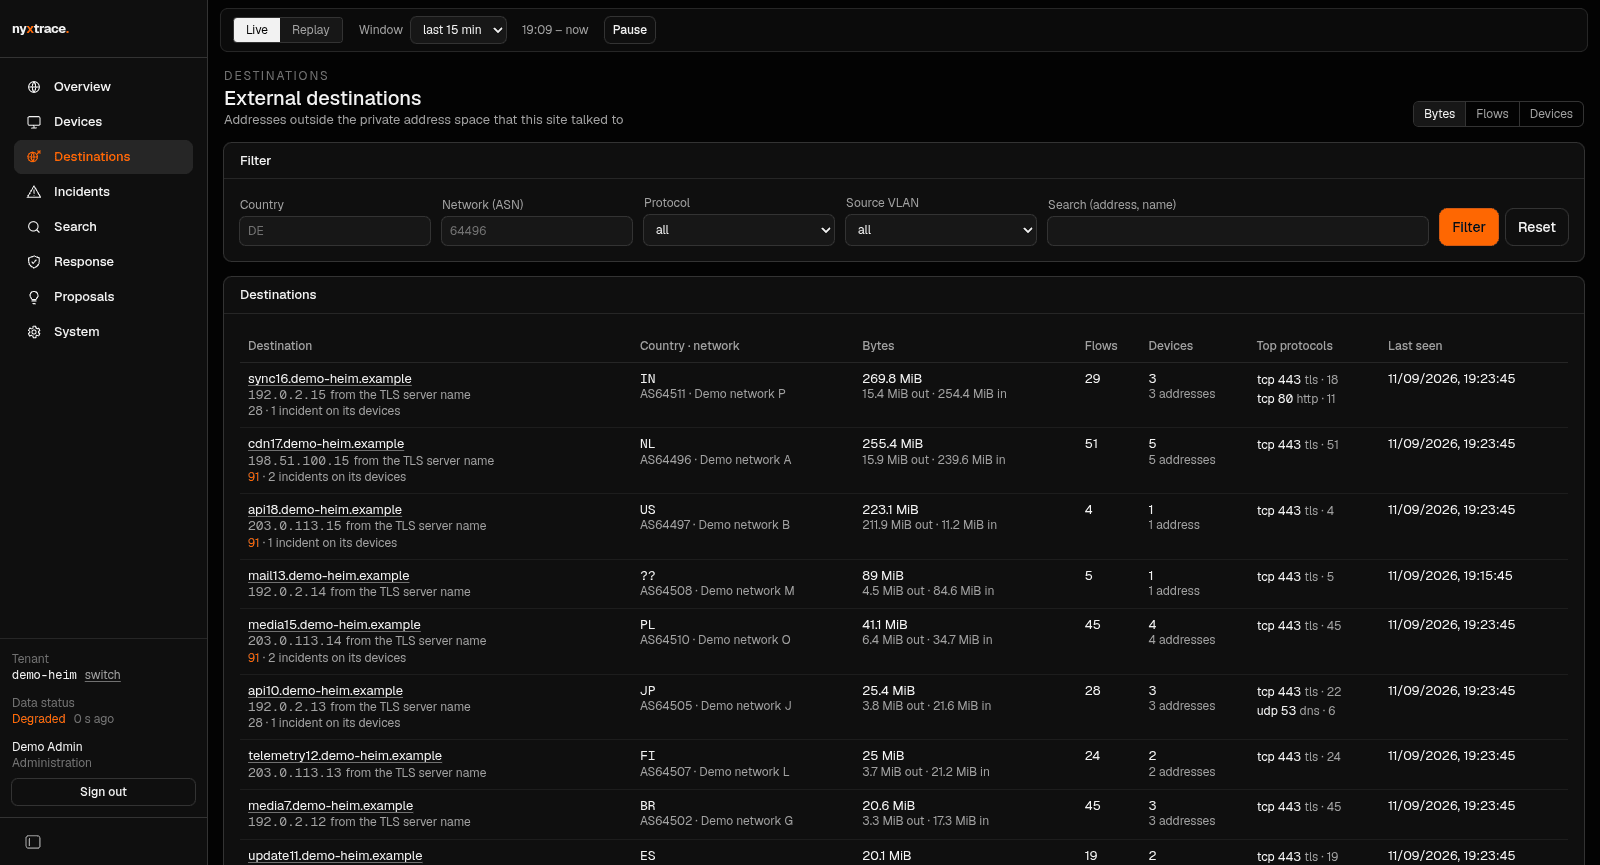Click 2 incidents text under cdn17
1600x865 pixels.
(336, 477)
